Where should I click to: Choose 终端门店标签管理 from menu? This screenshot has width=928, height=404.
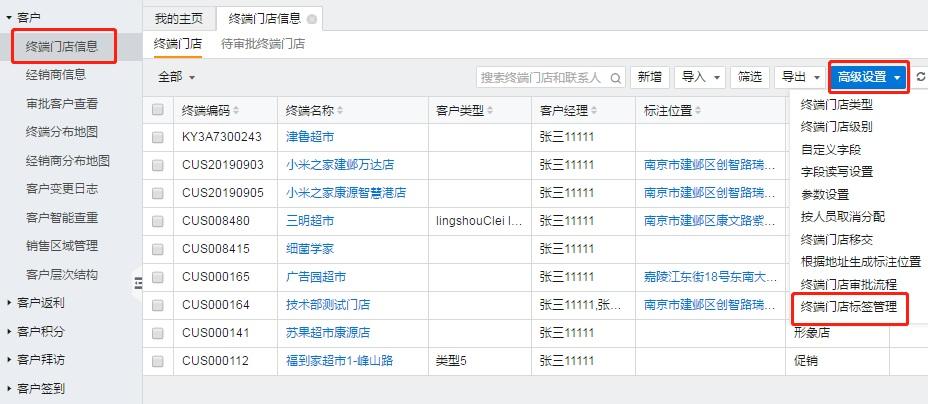click(x=848, y=307)
